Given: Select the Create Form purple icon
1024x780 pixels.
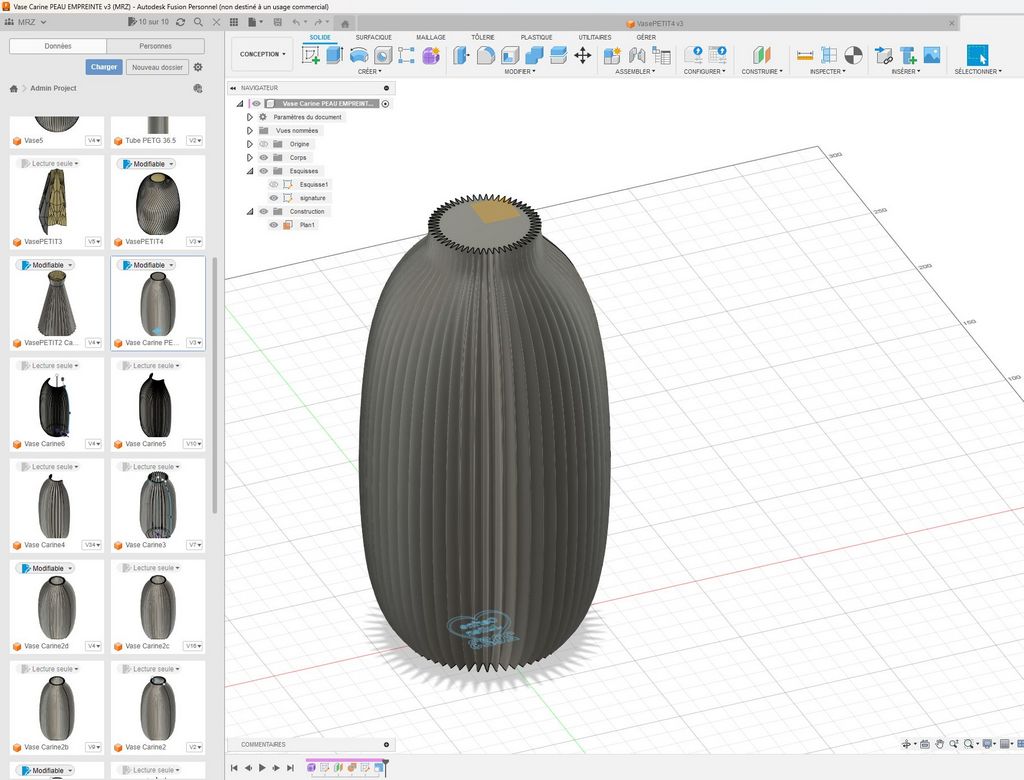Looking at the screenshot, I should point(431,55).
